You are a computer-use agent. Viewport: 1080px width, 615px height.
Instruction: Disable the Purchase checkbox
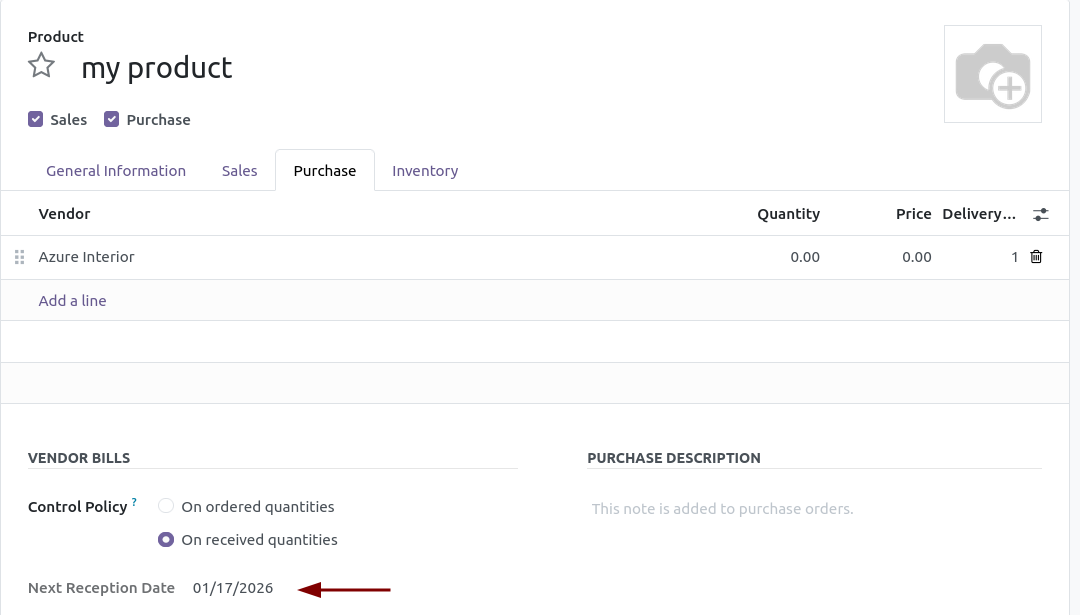111,119
